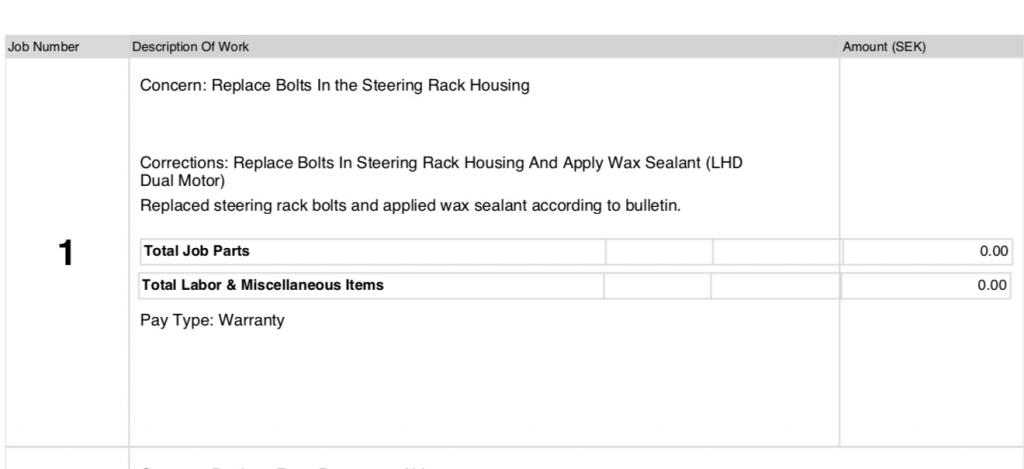
Task: Click the 'Dual Motor)' wrapped text line
Action: pos(182,181)
